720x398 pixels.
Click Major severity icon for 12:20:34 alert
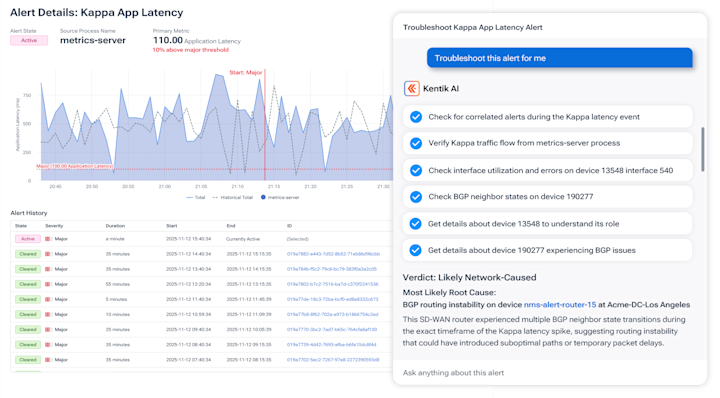pos(47,284)
